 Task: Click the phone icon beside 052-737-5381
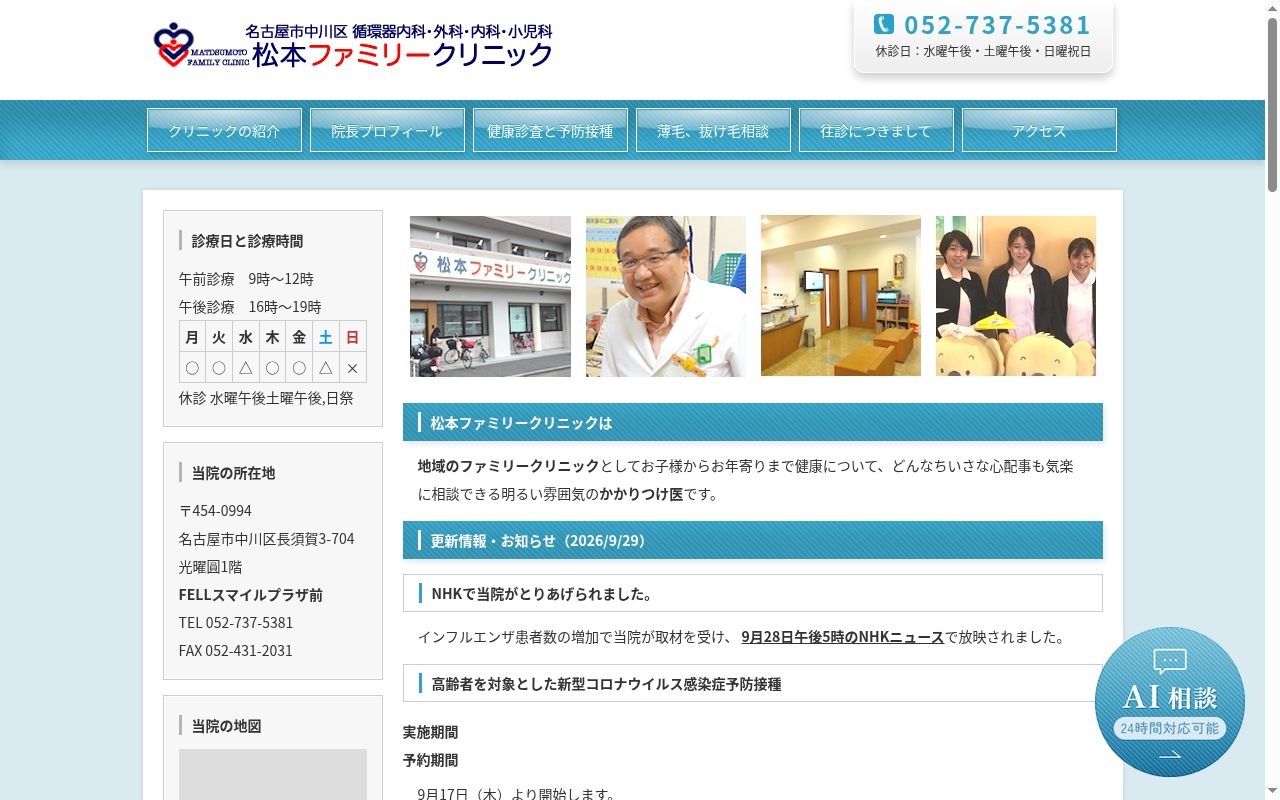coord(883,24)
